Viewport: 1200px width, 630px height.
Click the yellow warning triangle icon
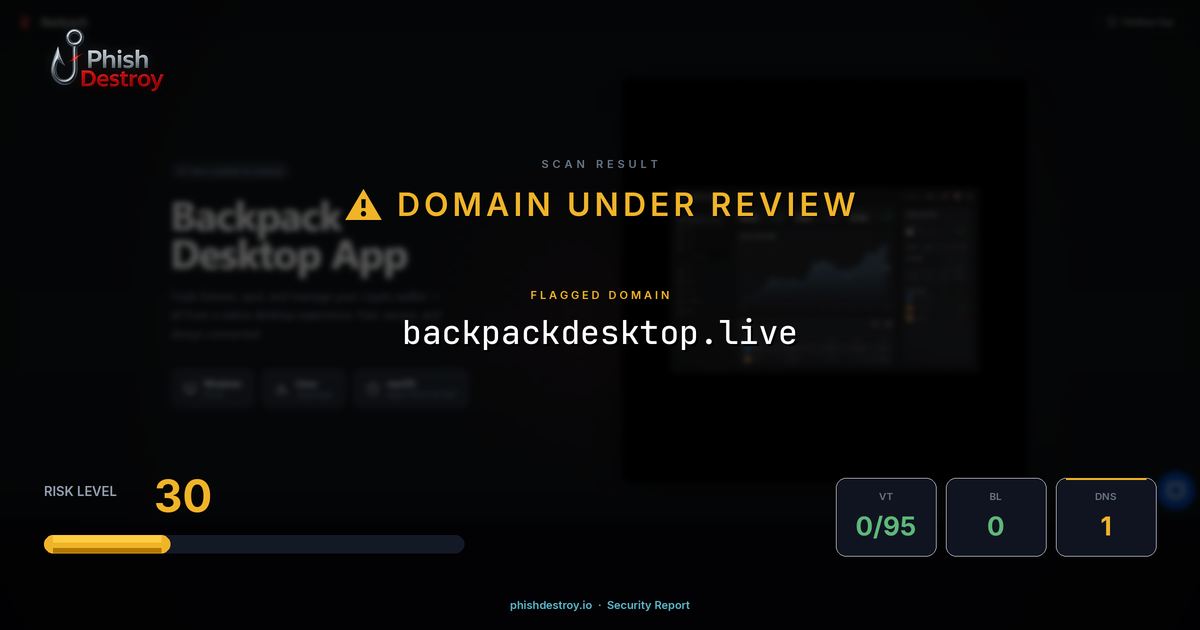pyautogui.click(x=362, y=204)
